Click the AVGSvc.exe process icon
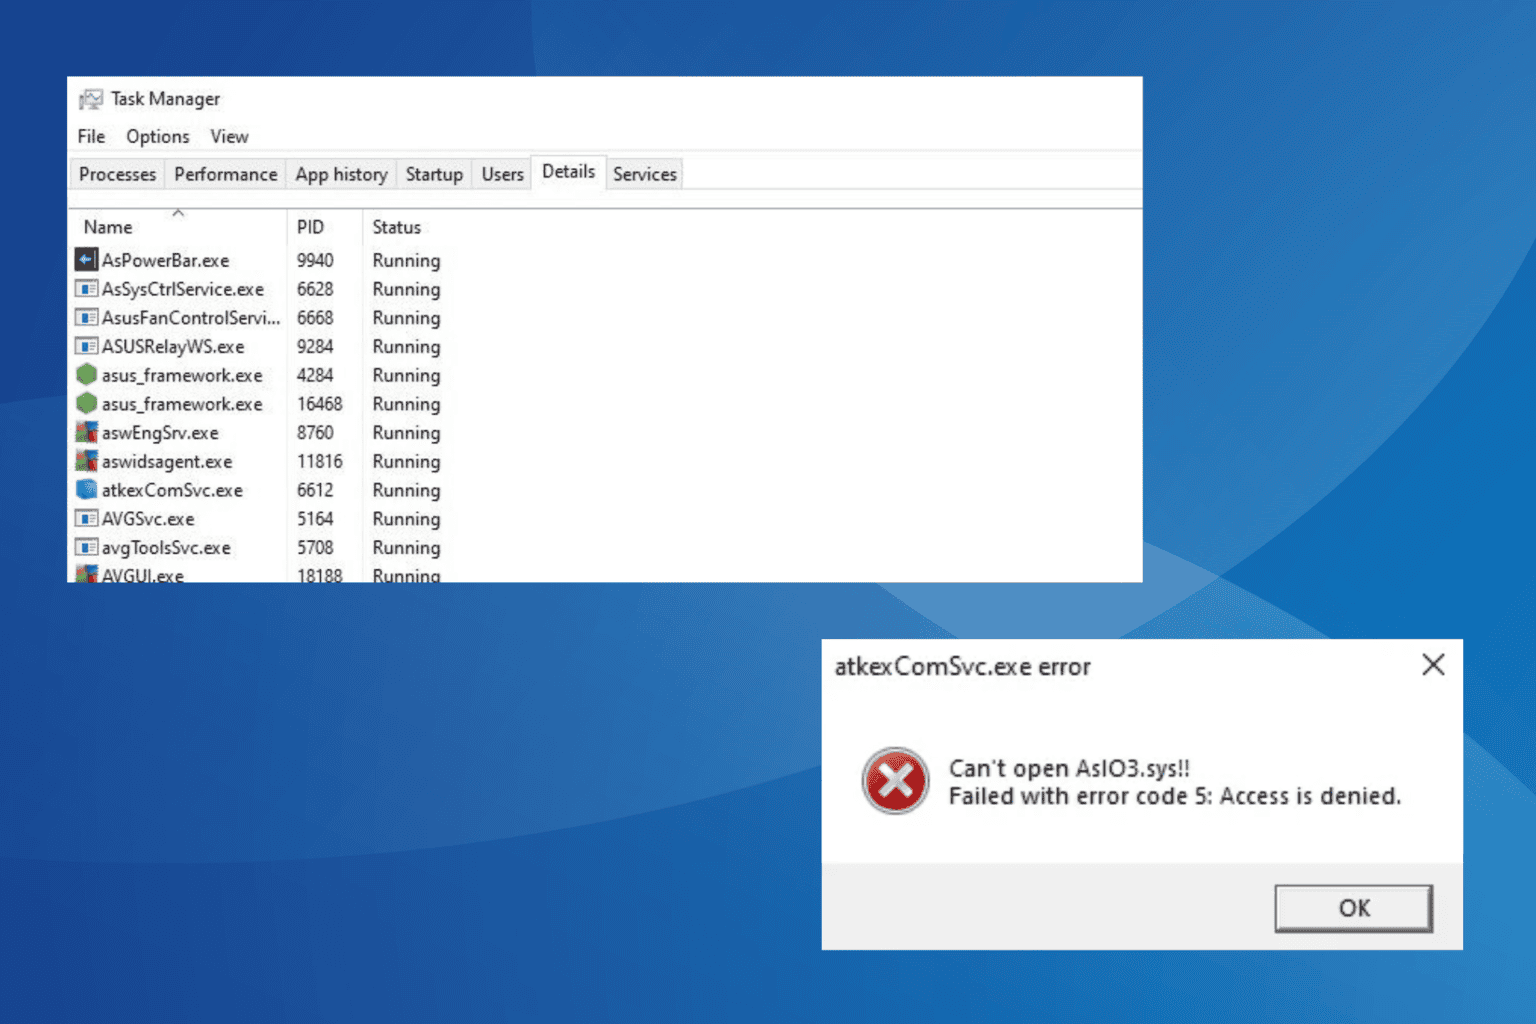The height and width of the screenshot is (1024, 1536). [86, 519]
